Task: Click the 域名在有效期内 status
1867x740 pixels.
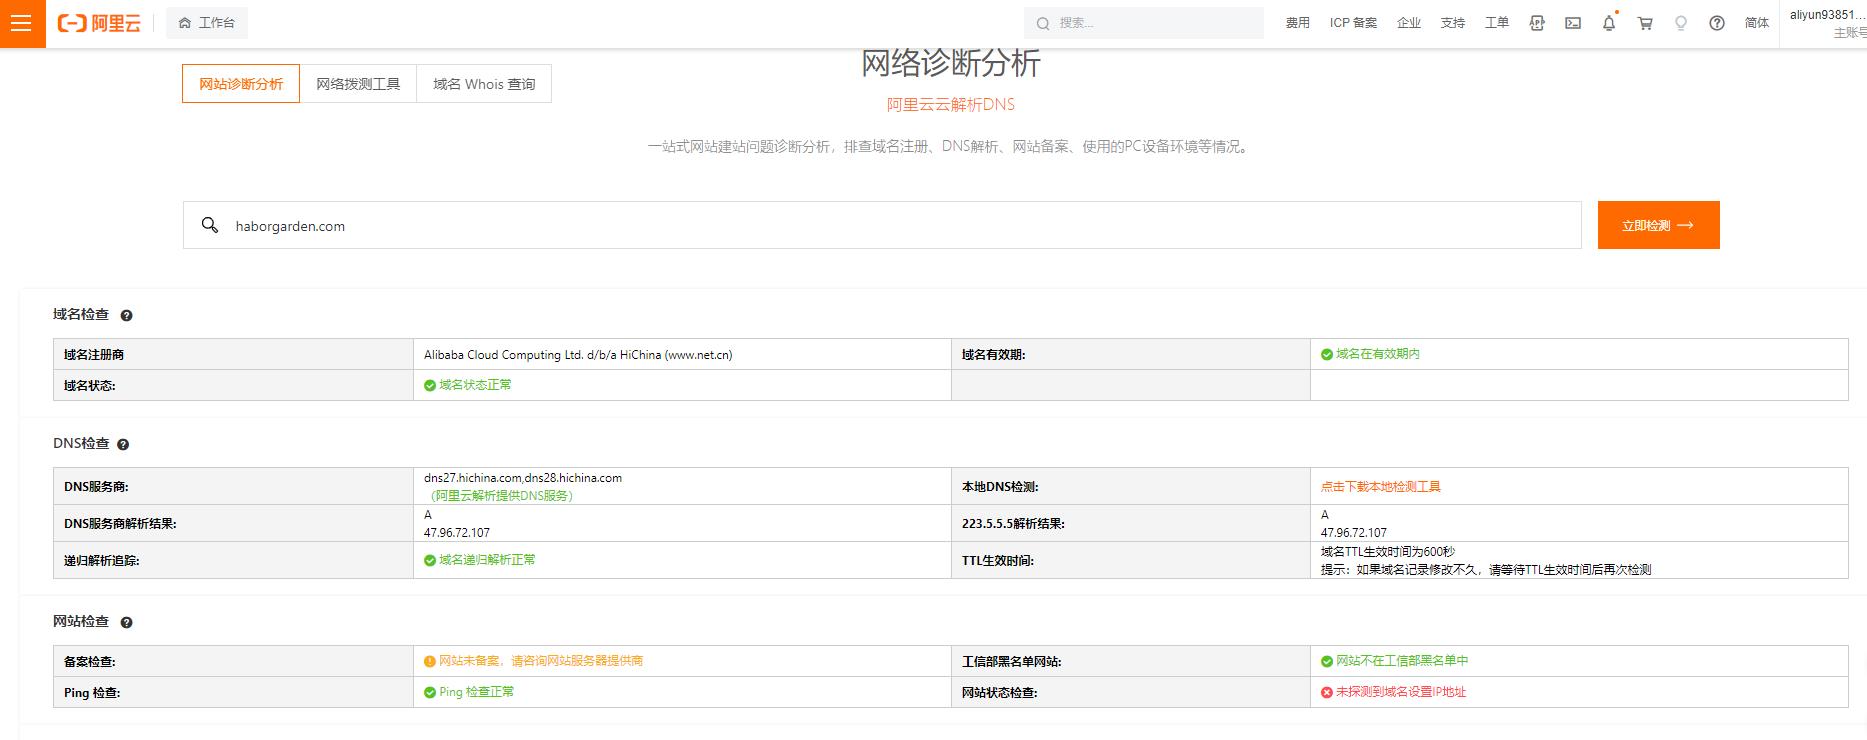Action: point(1370,354)
